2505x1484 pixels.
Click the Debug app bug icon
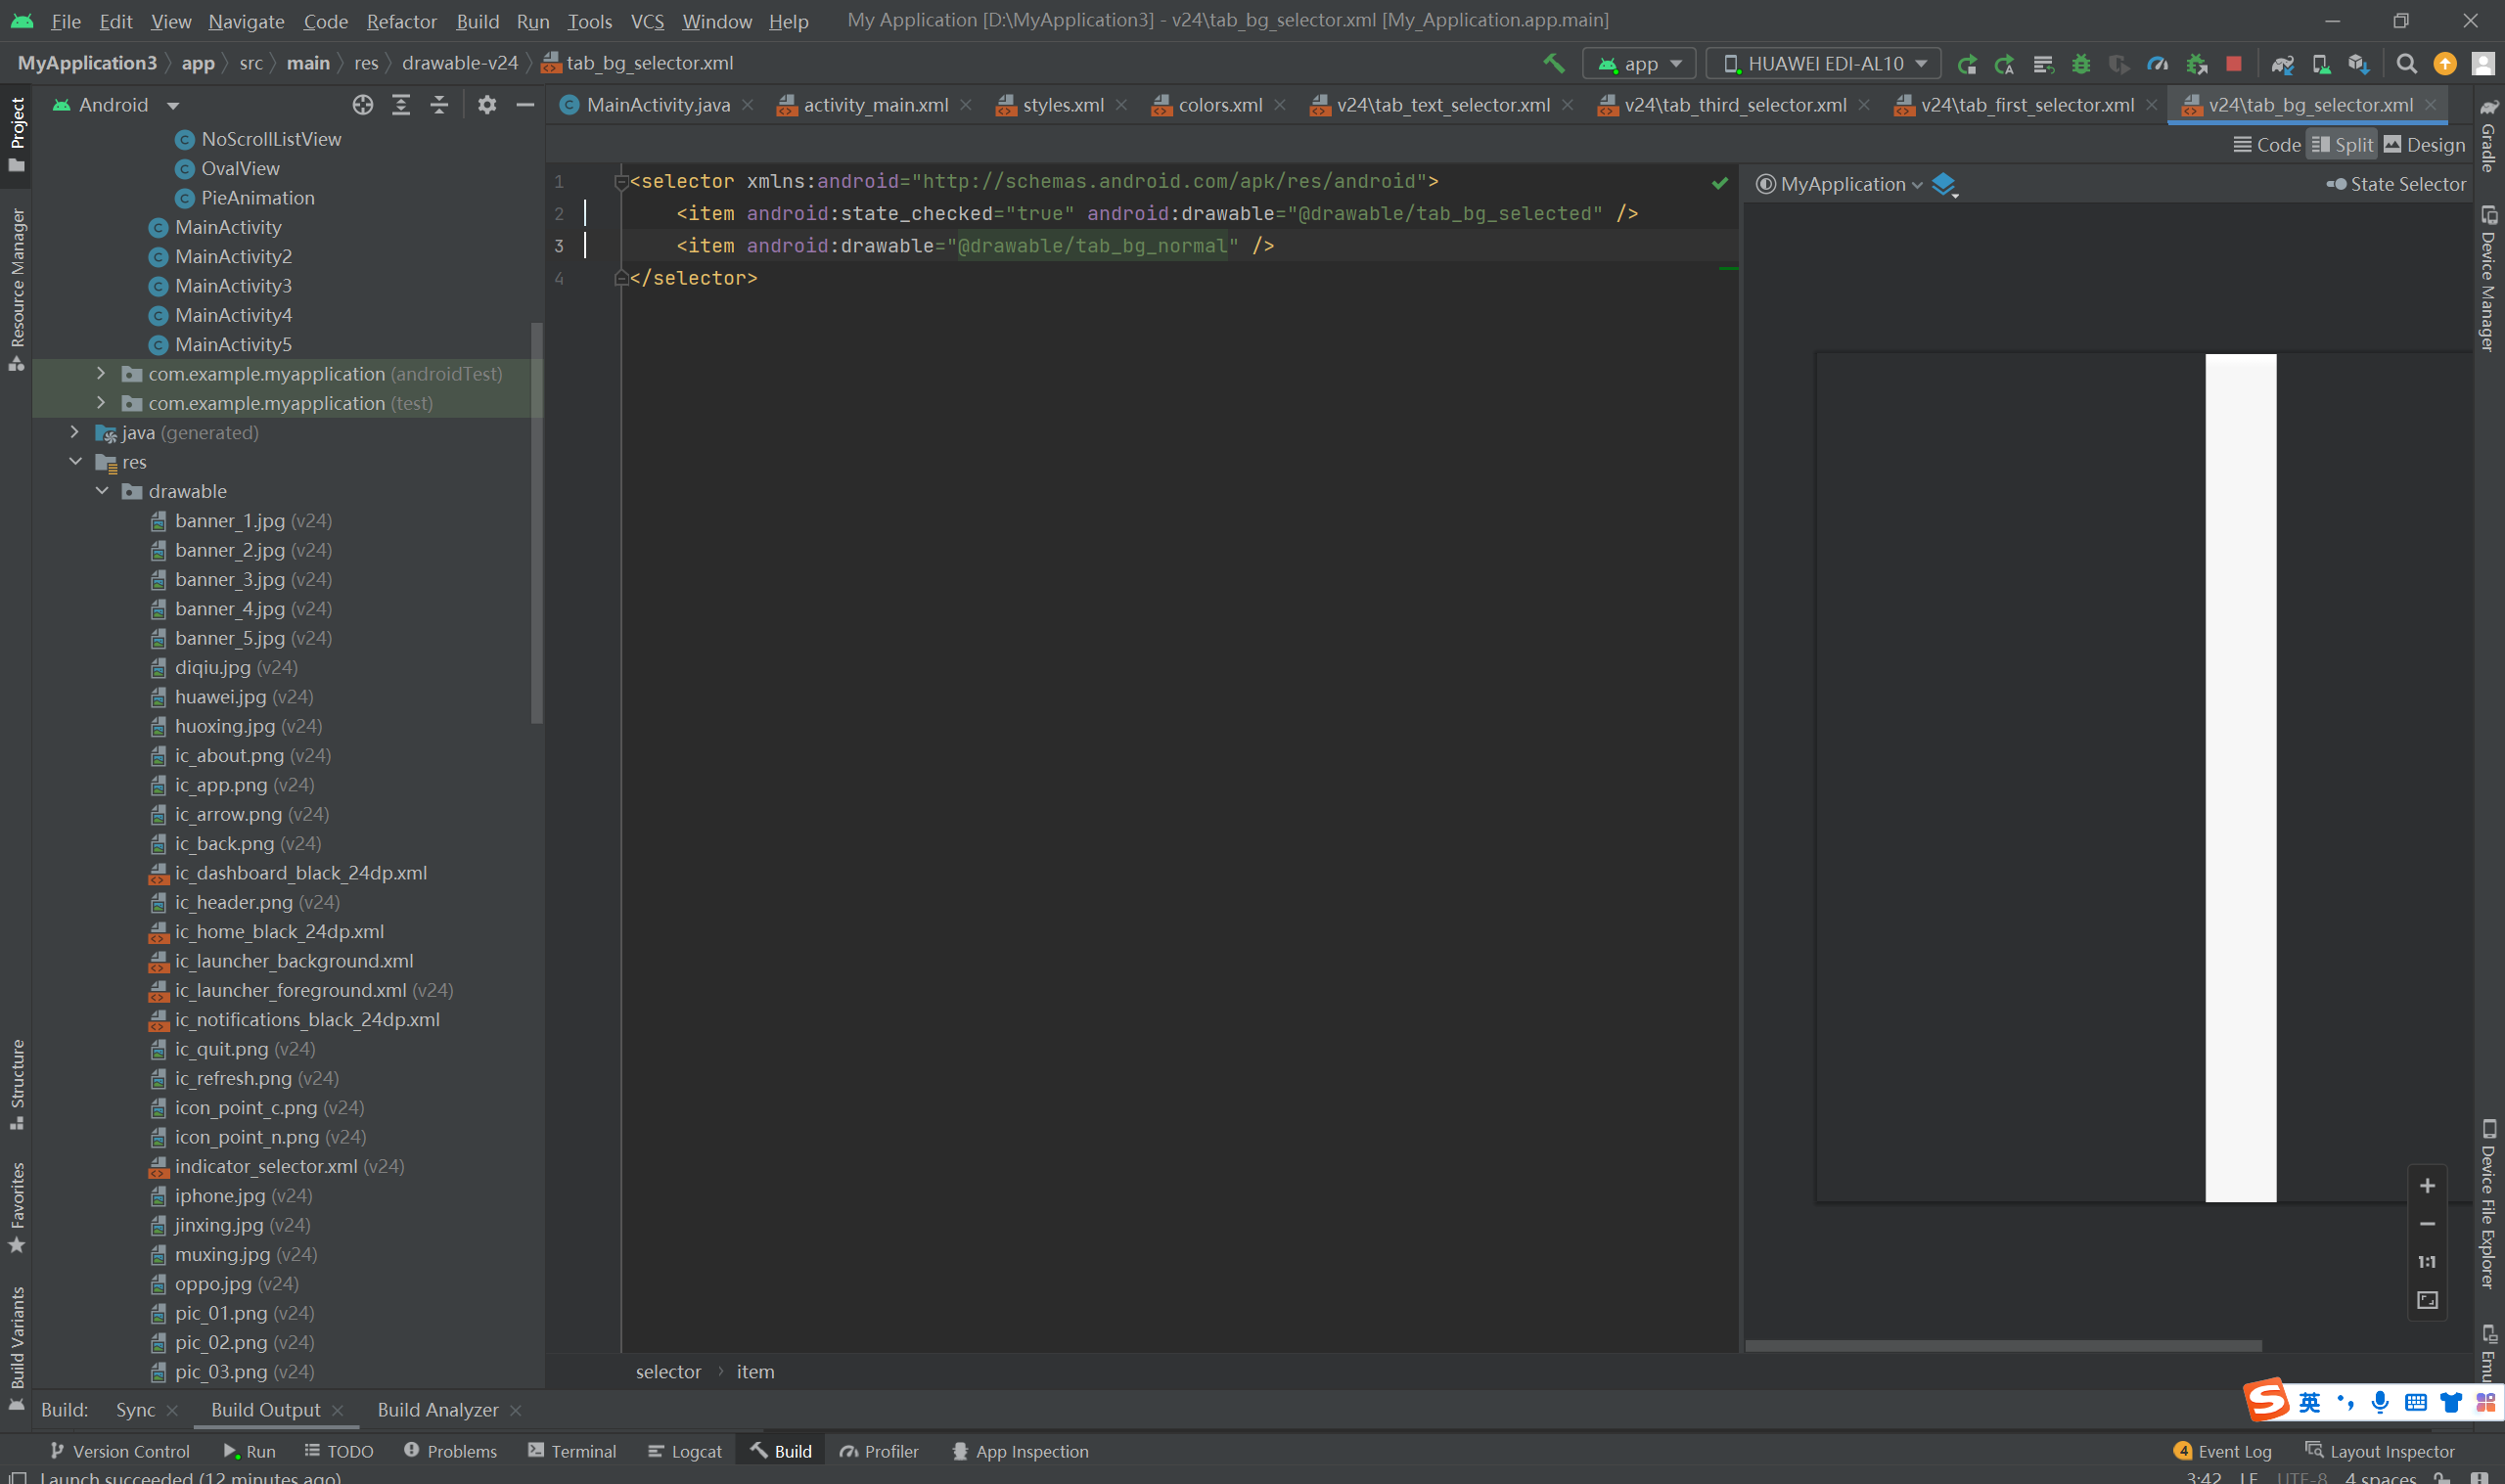[x=2081, y=64]
